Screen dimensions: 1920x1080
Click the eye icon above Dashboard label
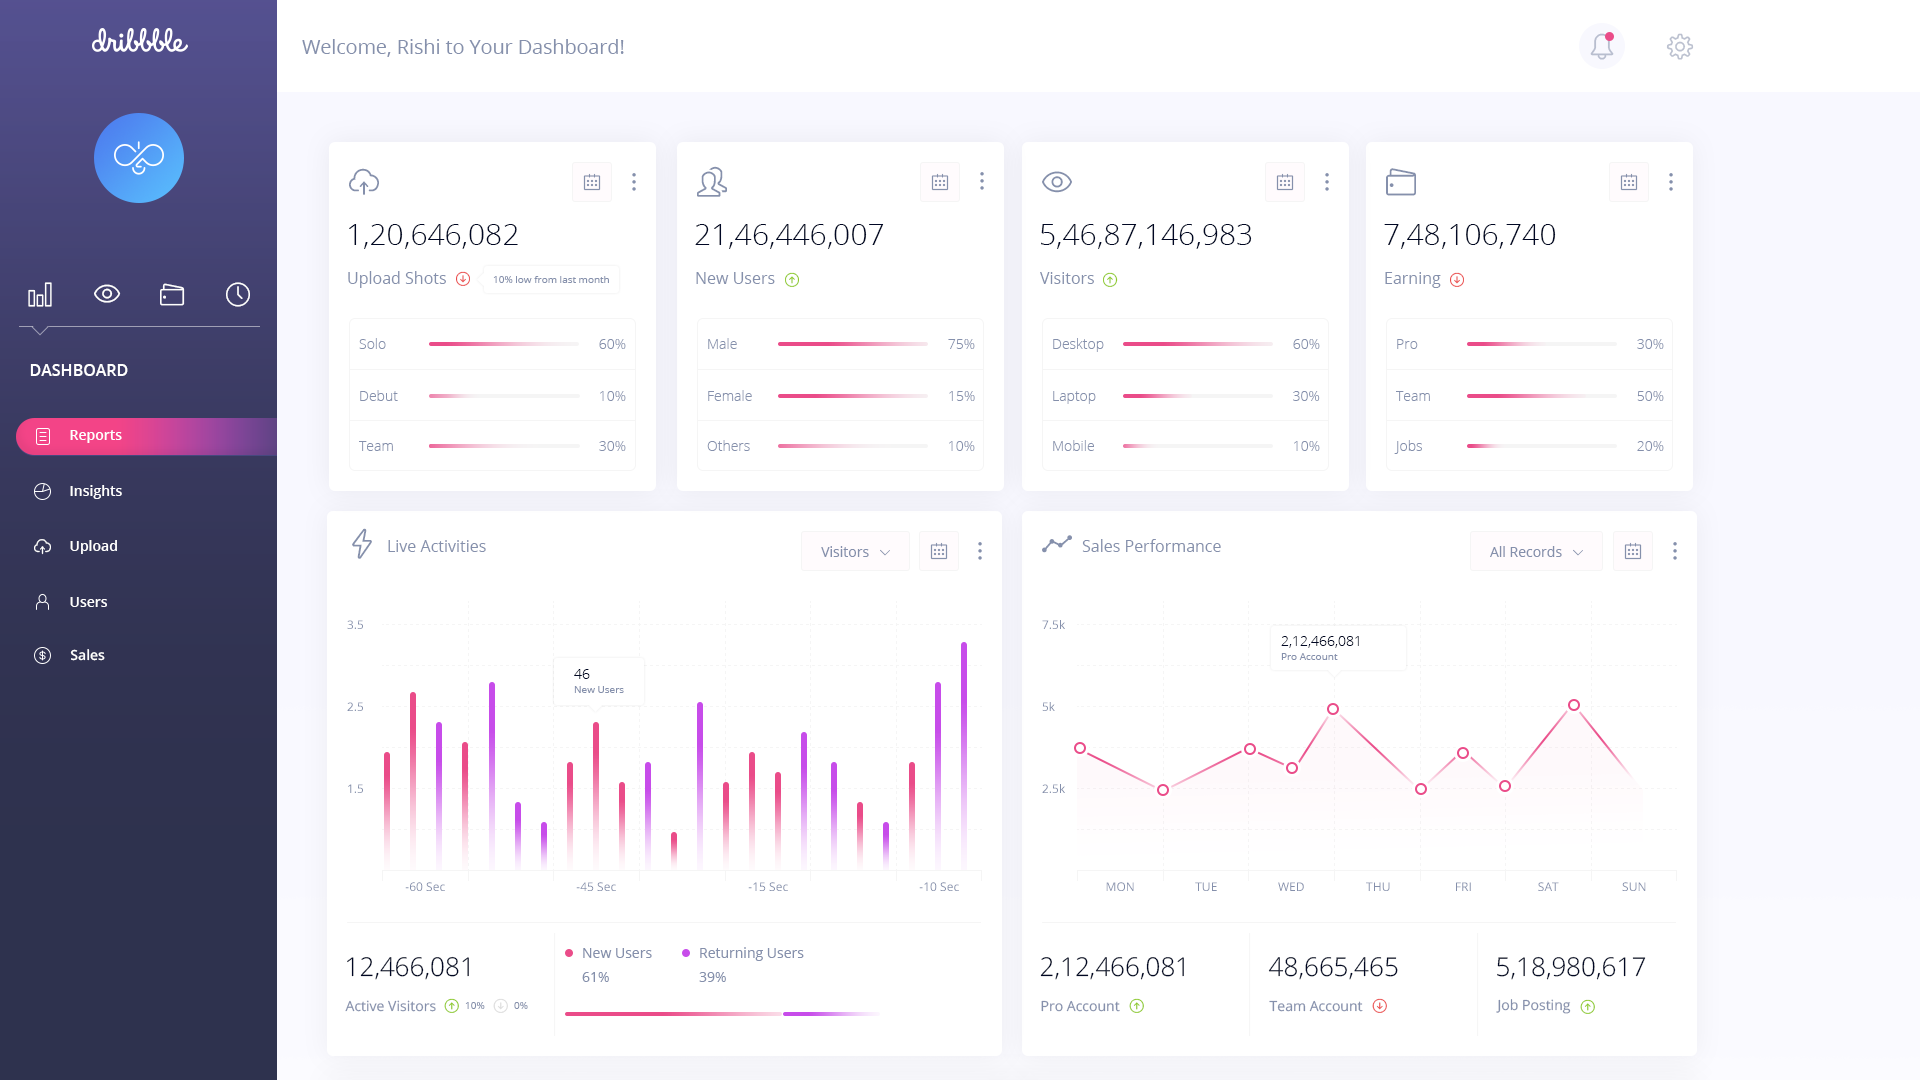point(107,294)
